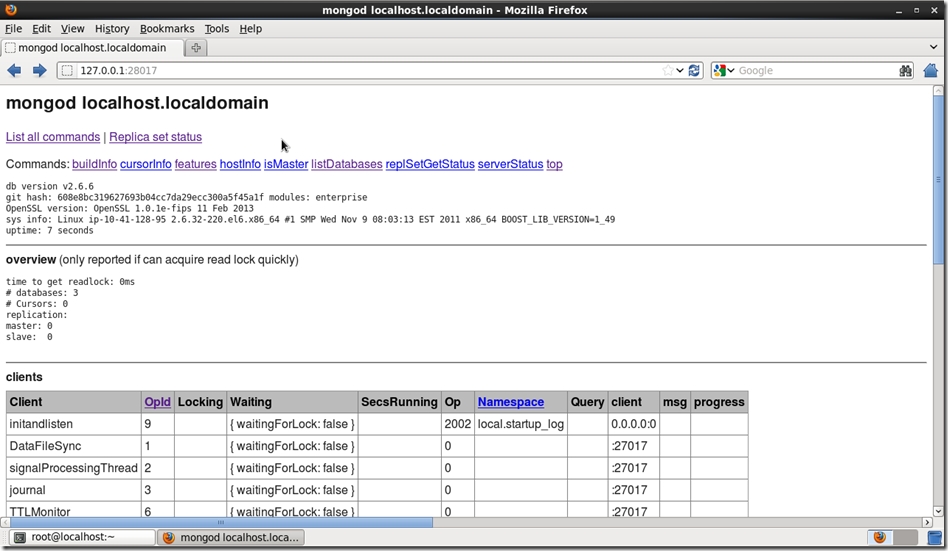Image resolution: width=948 pixels, height=551 pixels.
Task: Click the initandlisten client cell
Action: coord(74,424)
